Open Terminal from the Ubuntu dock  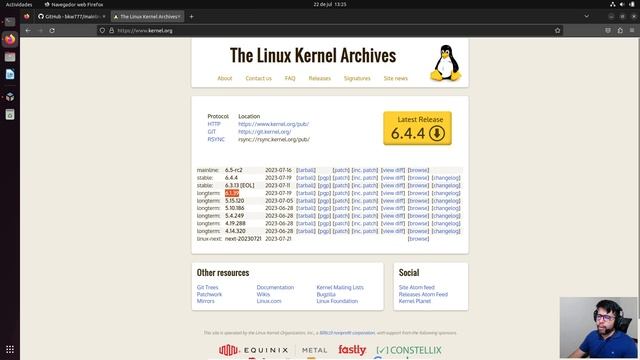[10, 21]
